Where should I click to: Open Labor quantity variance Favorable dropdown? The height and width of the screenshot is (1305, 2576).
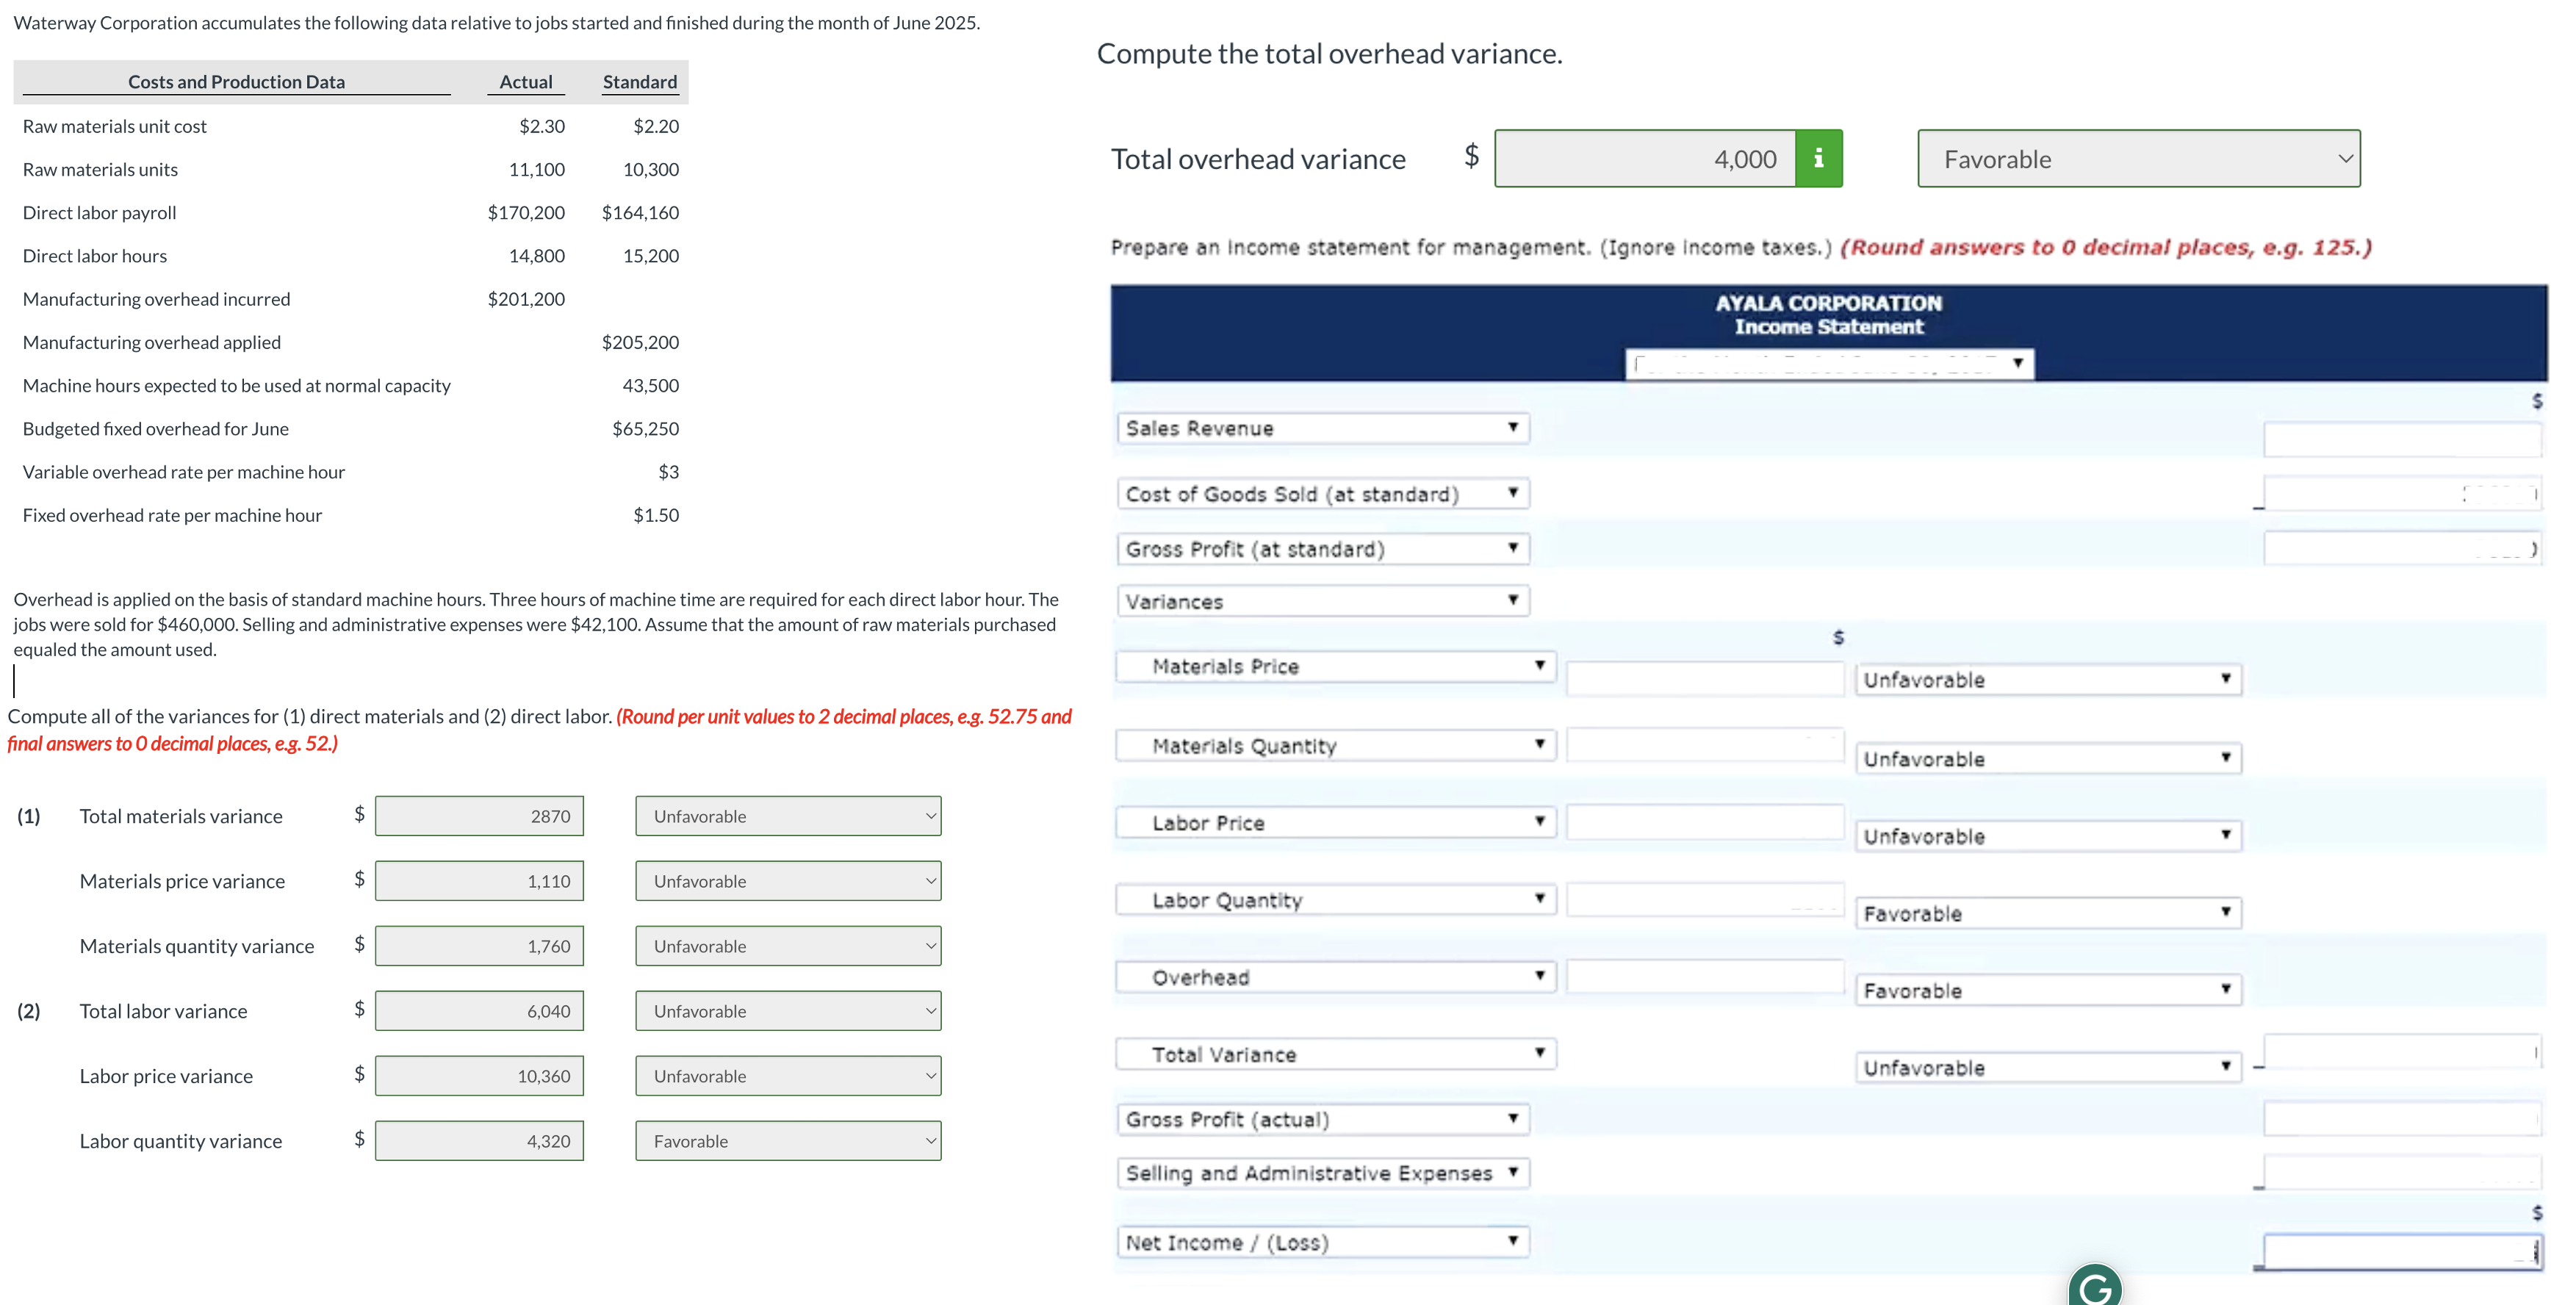788,1141
